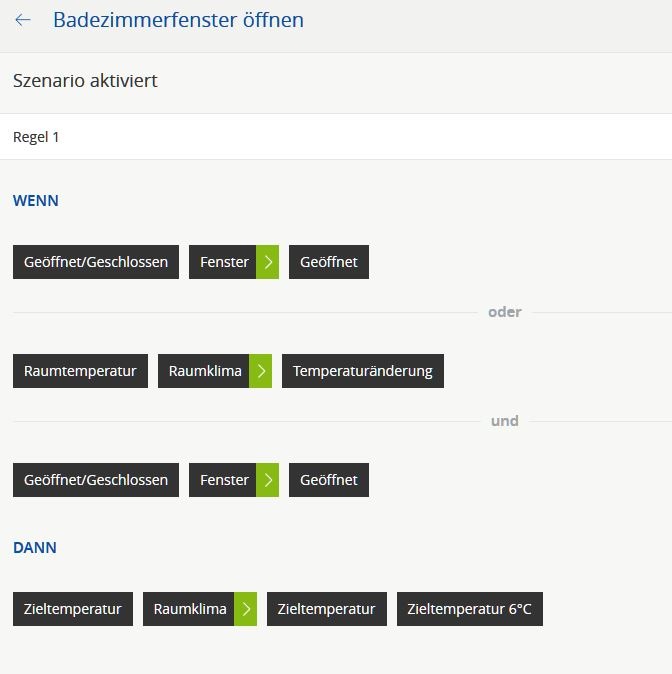Click Raumklima label in the DANN action
This screenshot has height=674, width=672.
click(x=190, y=609)
